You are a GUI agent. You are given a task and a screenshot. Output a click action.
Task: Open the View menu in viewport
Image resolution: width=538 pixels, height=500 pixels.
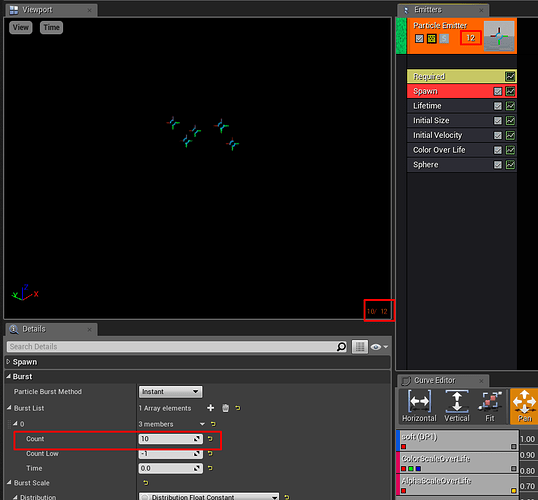21,27
